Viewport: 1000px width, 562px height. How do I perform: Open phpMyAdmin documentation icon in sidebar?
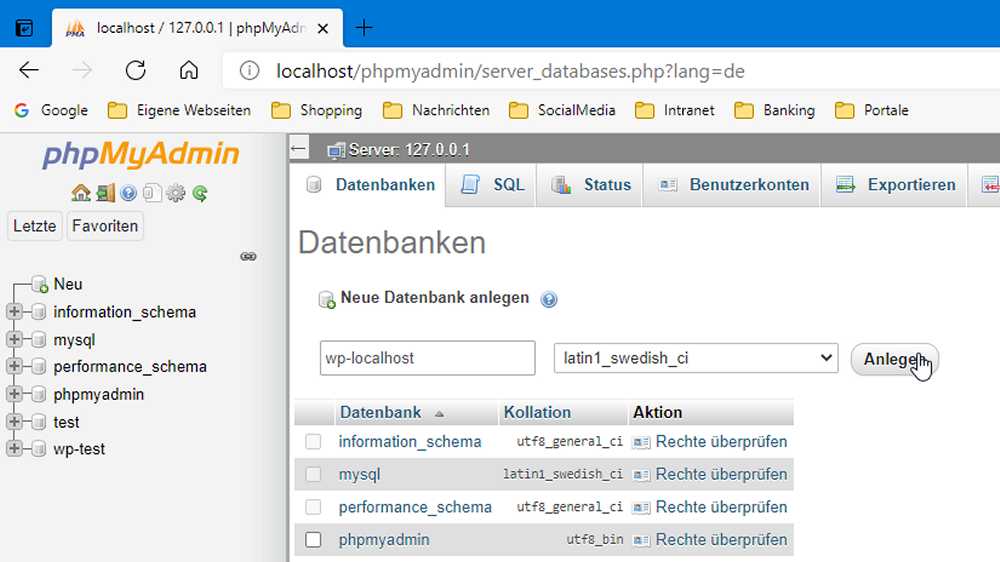tap(128, 193)
